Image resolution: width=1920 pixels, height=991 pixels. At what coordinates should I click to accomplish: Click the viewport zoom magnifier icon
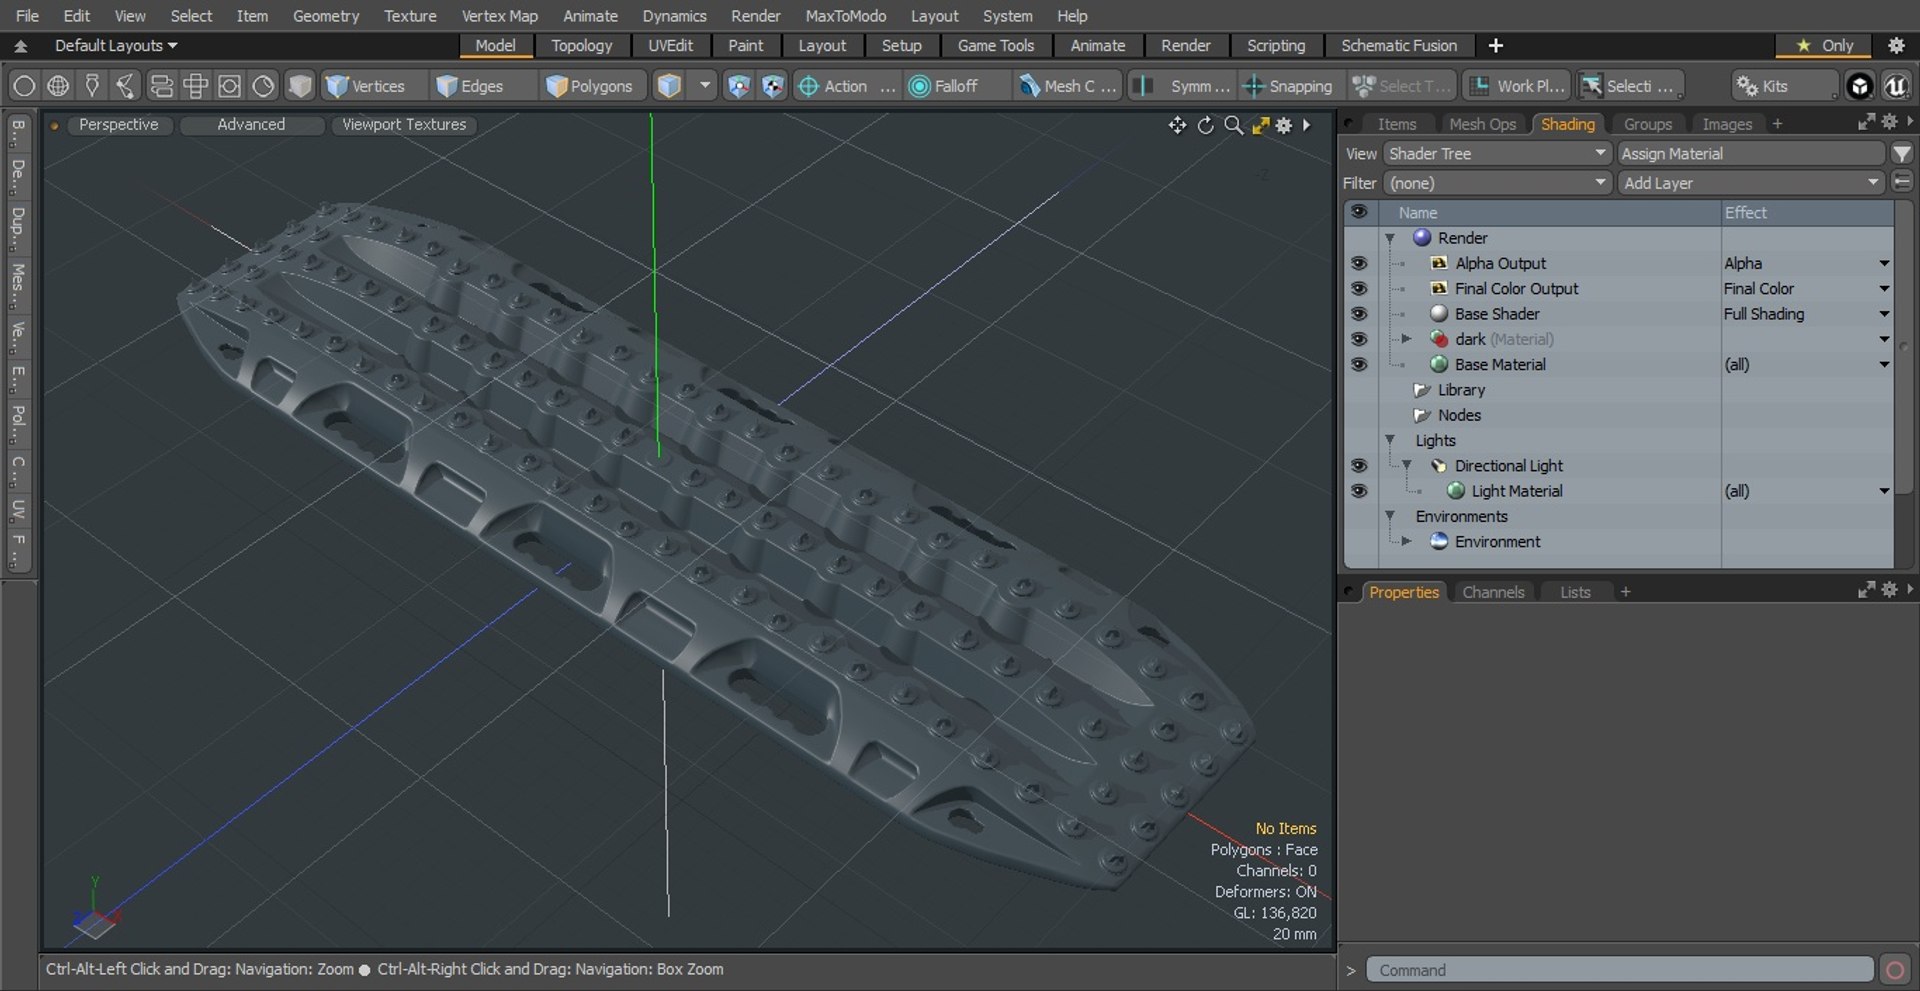[1234, 125]
